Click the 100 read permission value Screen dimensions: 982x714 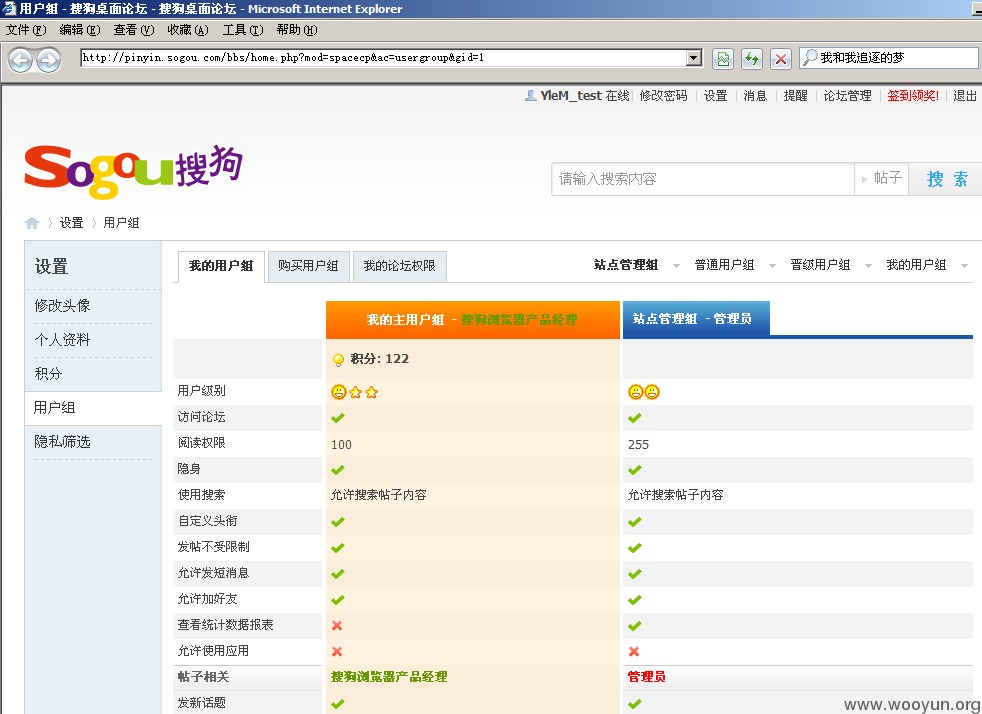pos(341,445)
